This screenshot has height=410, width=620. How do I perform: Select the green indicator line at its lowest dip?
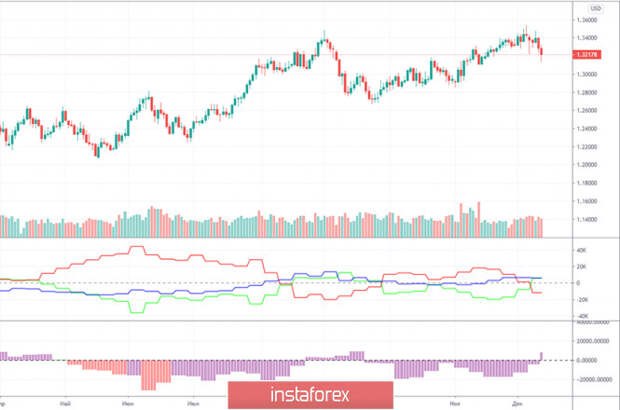click(140, 312)
